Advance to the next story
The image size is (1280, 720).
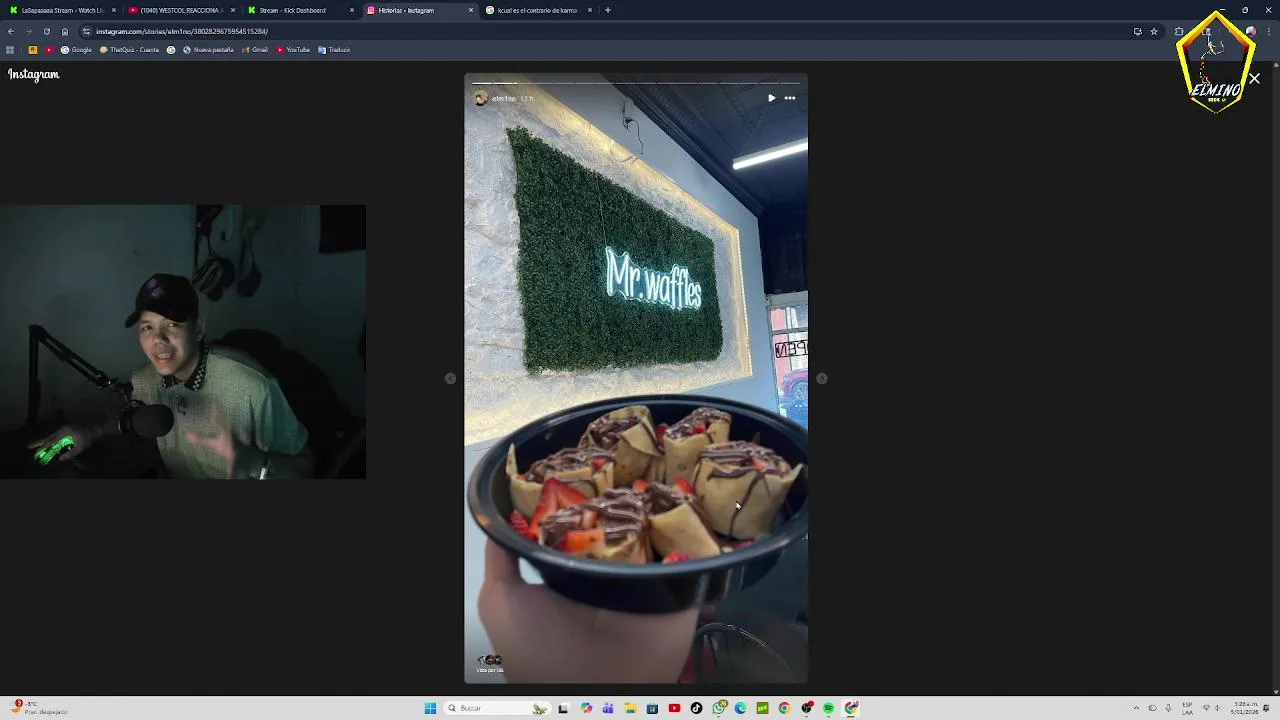click(x=821, y=378)
